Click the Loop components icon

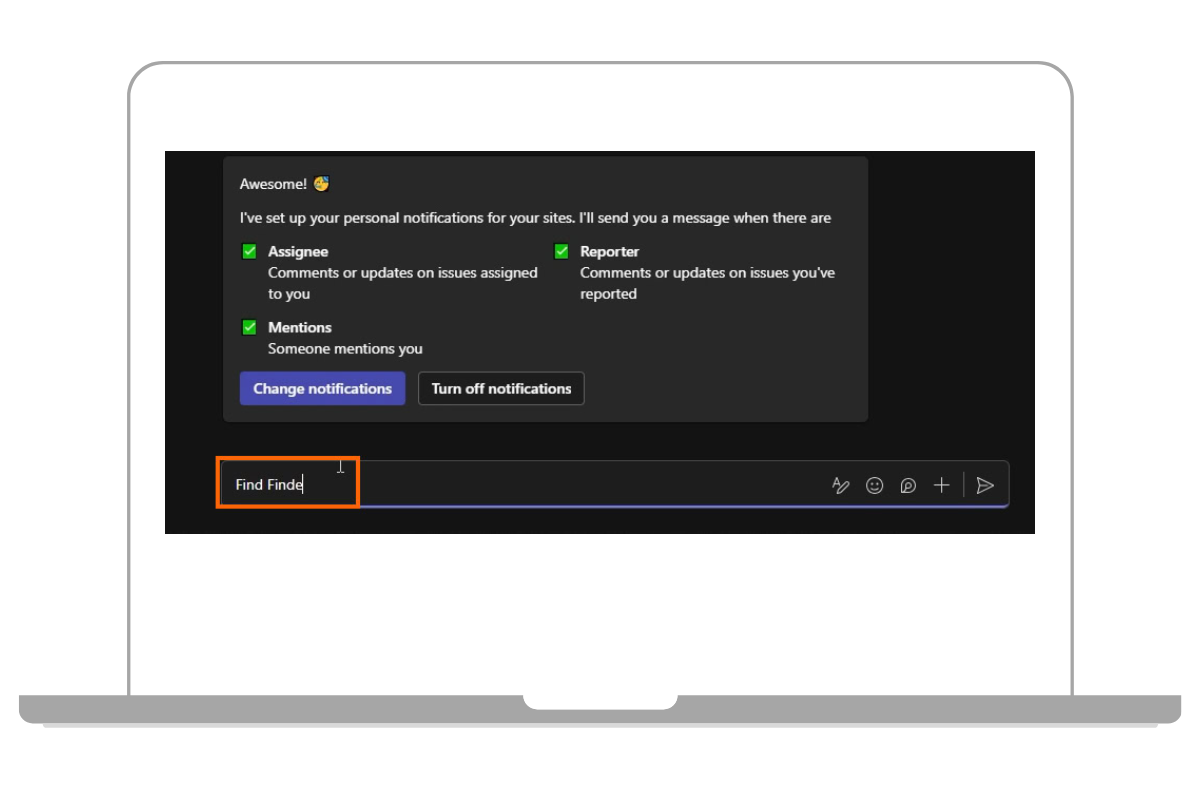908,486
